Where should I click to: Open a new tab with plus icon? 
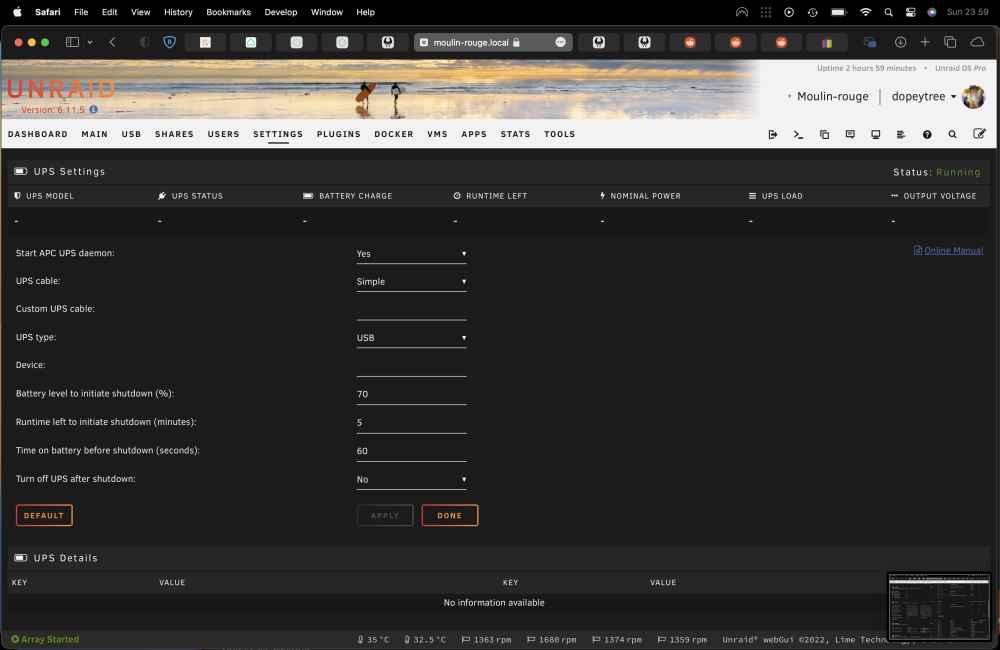click(925, 42)
